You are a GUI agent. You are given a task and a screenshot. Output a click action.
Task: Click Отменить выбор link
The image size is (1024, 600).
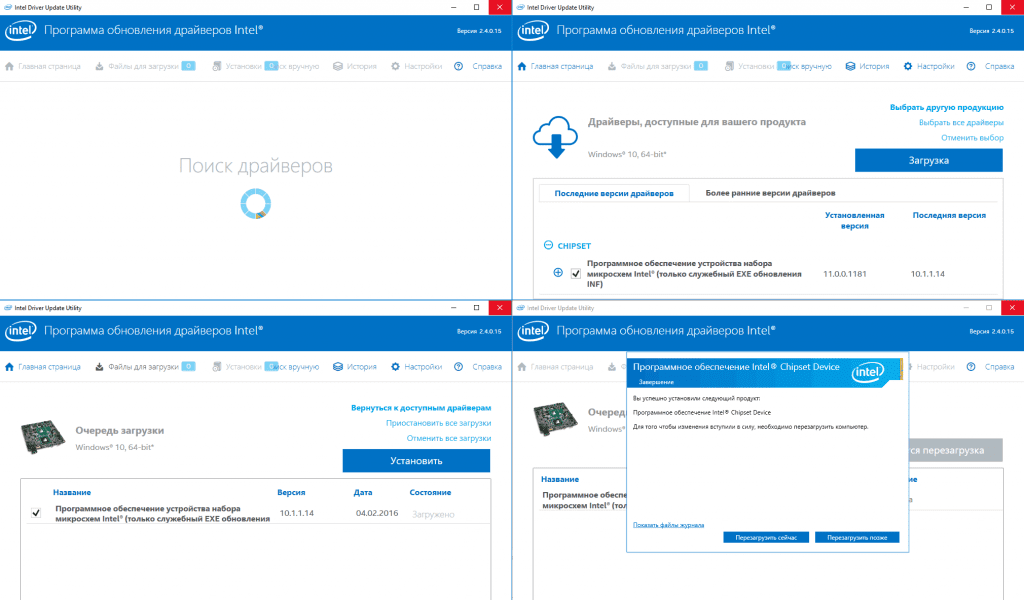tap(972, 137)
